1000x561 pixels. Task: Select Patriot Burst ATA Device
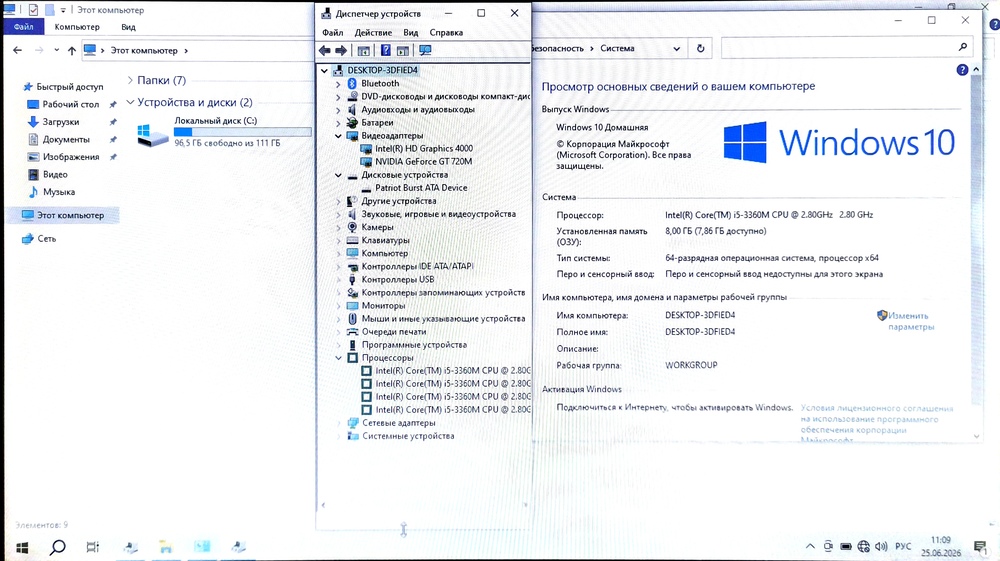(x=421, y=187)
